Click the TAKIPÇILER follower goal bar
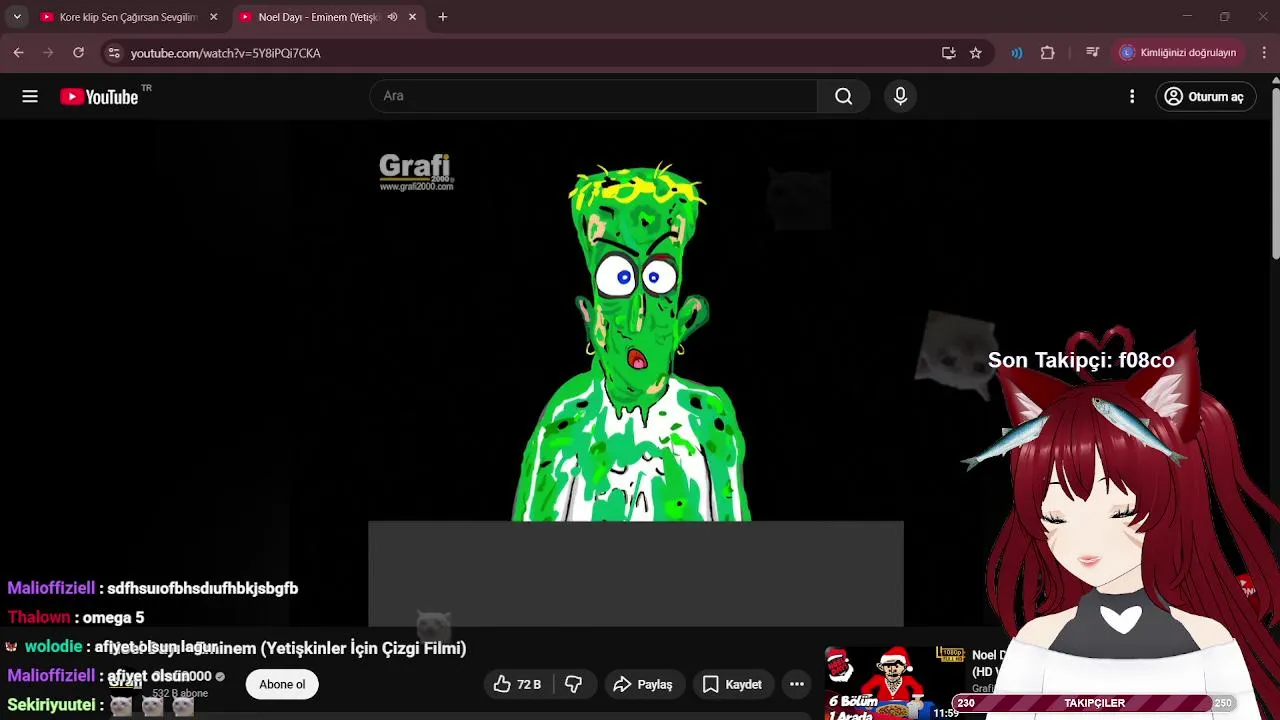 pos(1094,703)
